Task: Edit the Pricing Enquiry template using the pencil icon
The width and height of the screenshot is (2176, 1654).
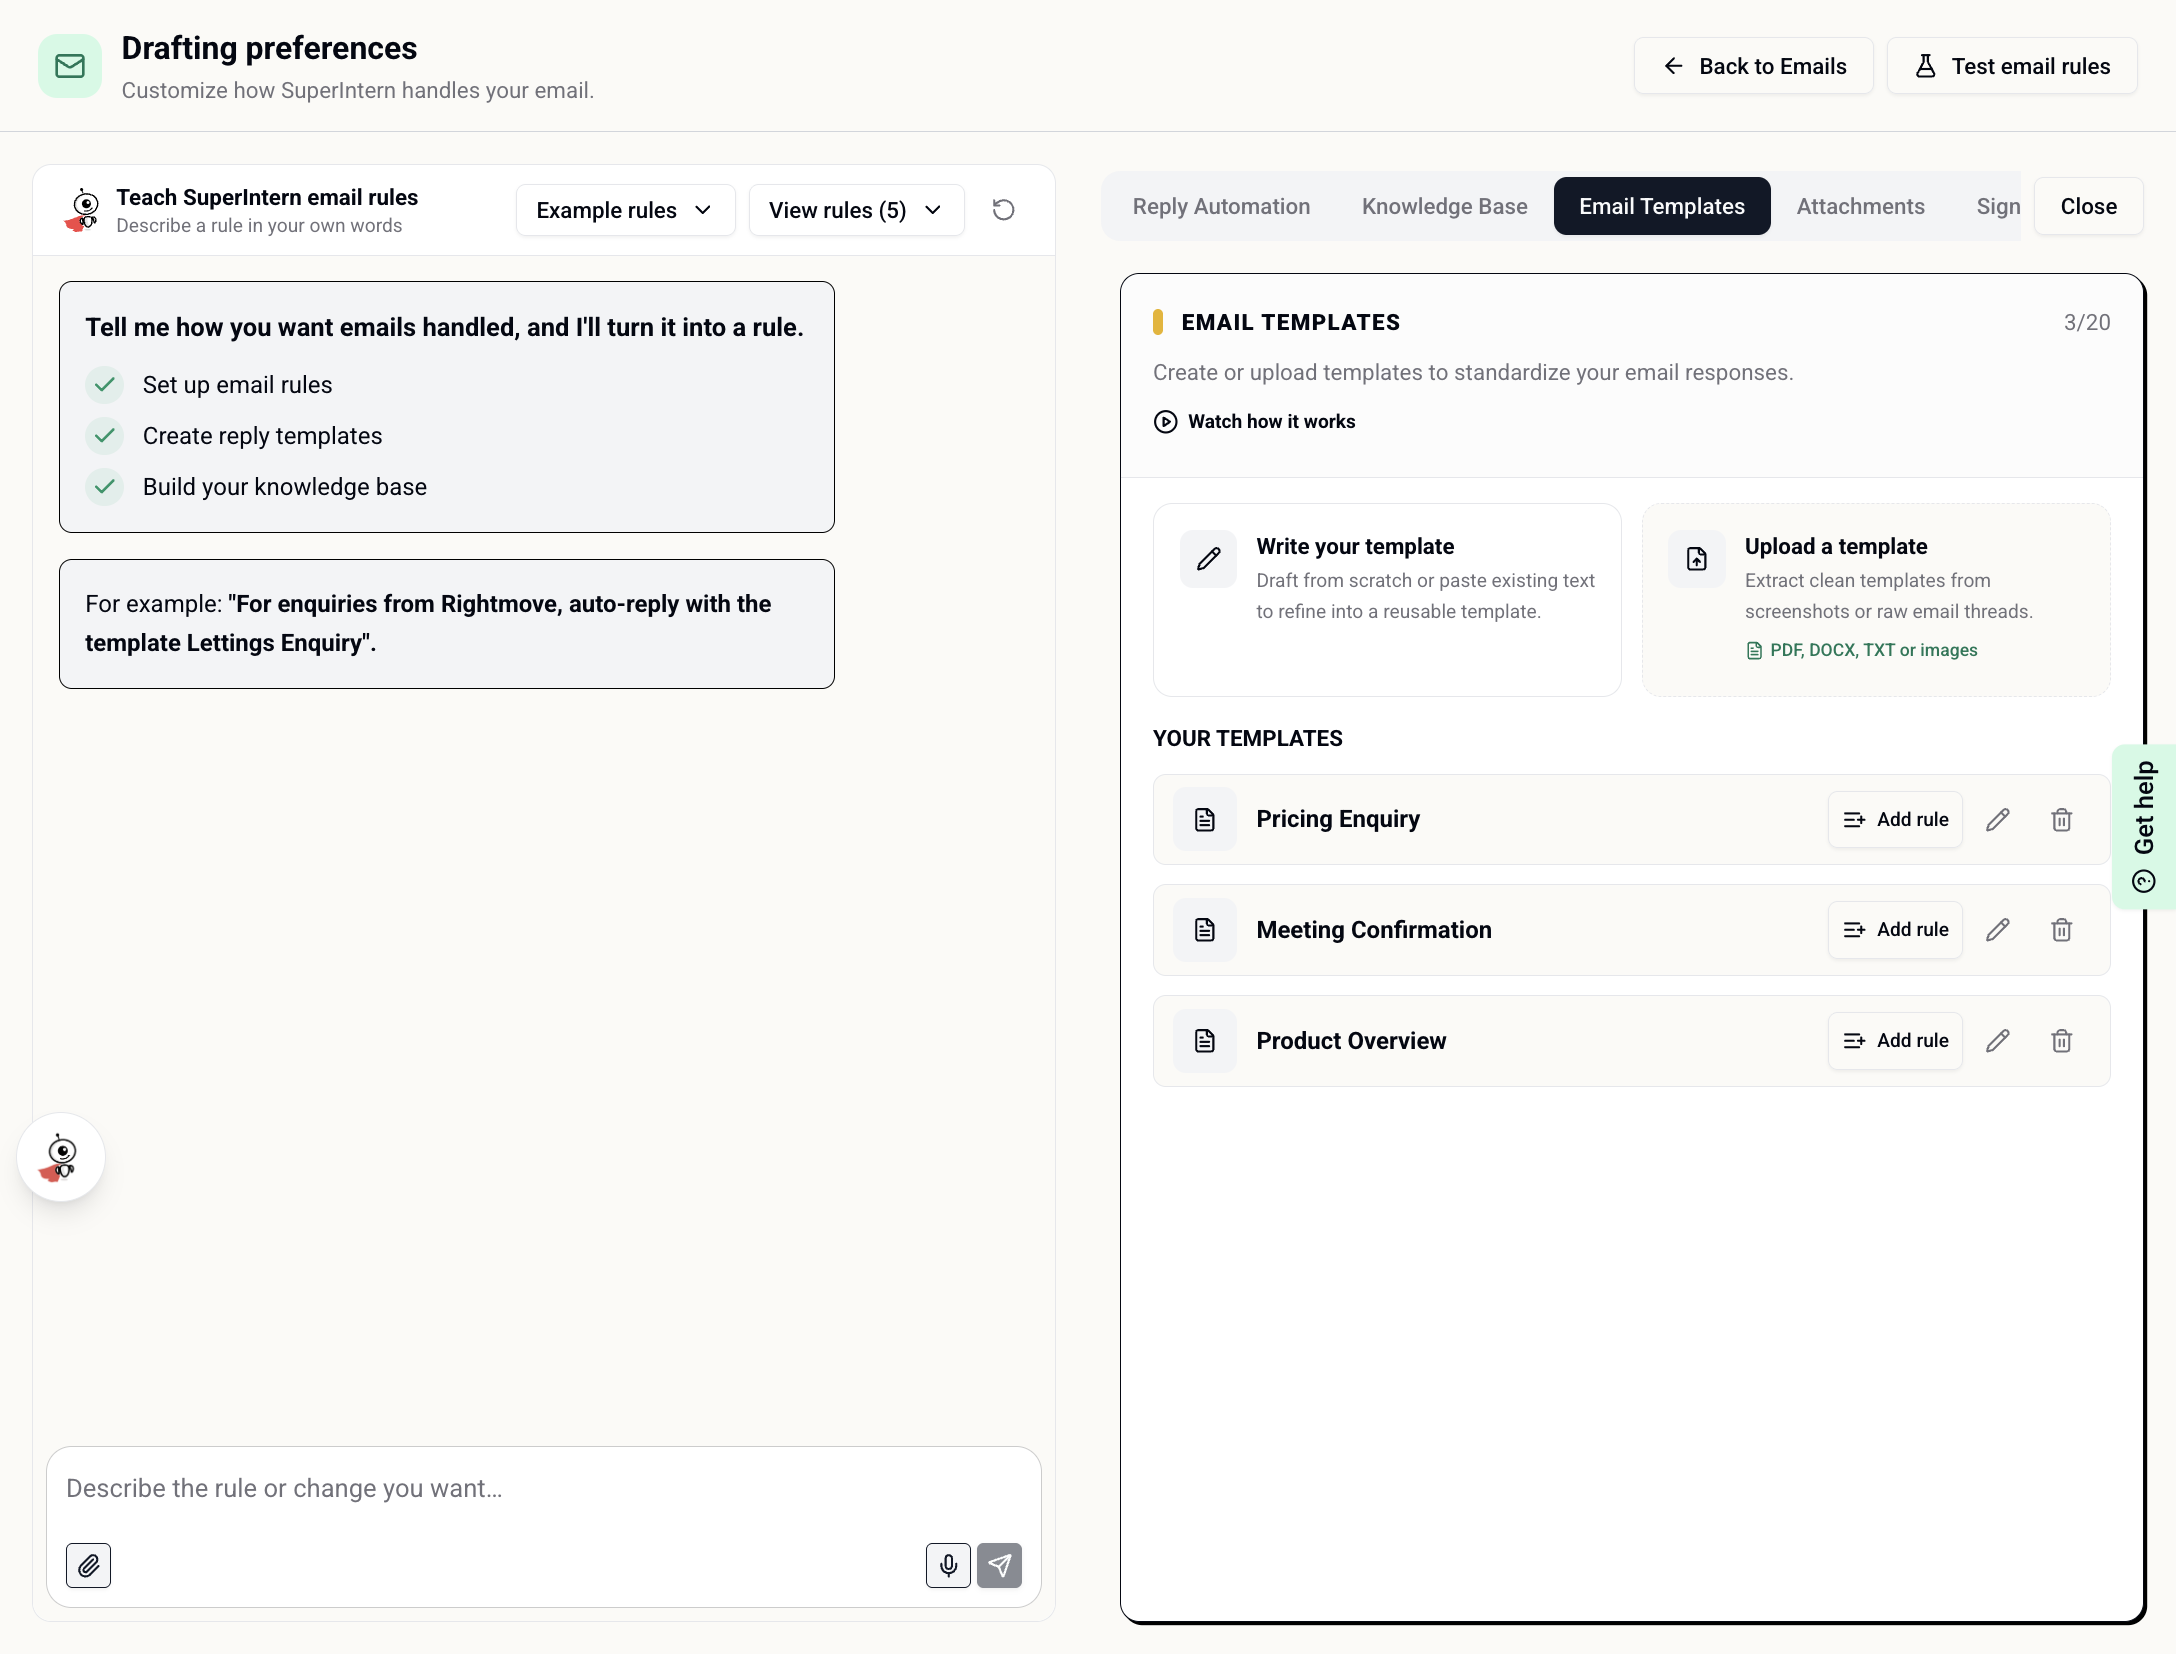Action: point(1998,820)
